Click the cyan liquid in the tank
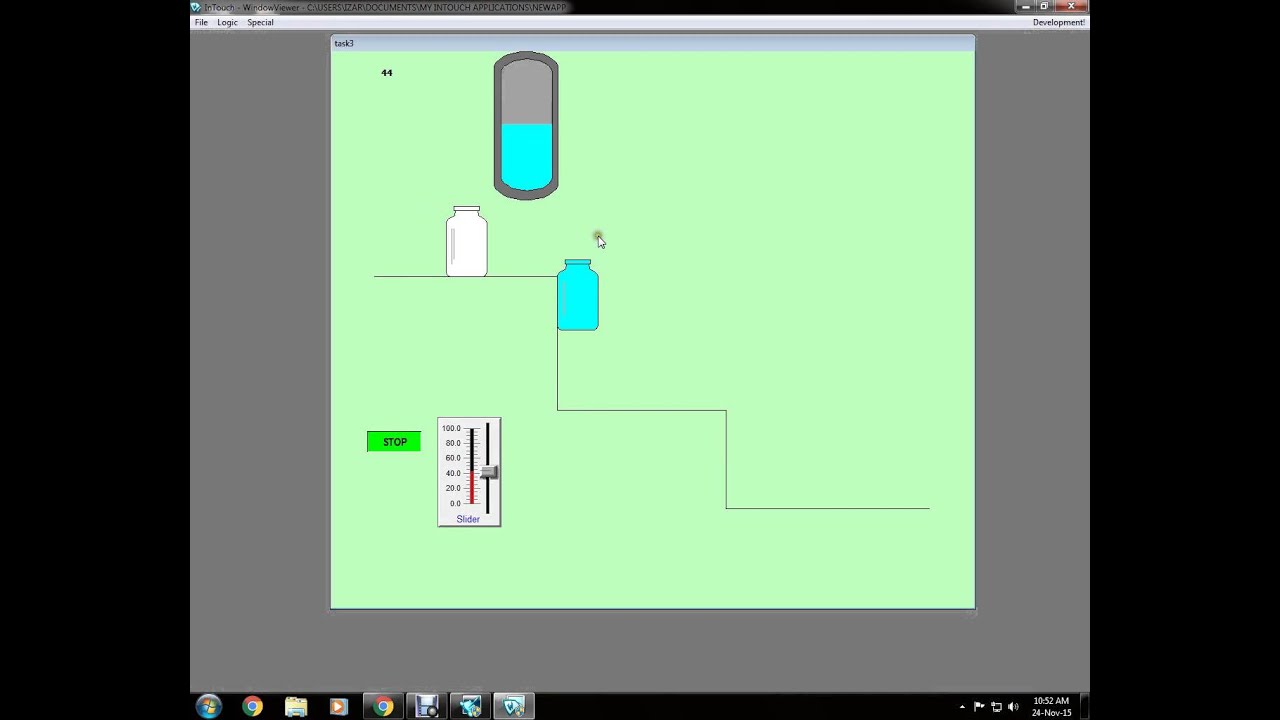The height and width of the screenshot is (720, 1280). 526,156
